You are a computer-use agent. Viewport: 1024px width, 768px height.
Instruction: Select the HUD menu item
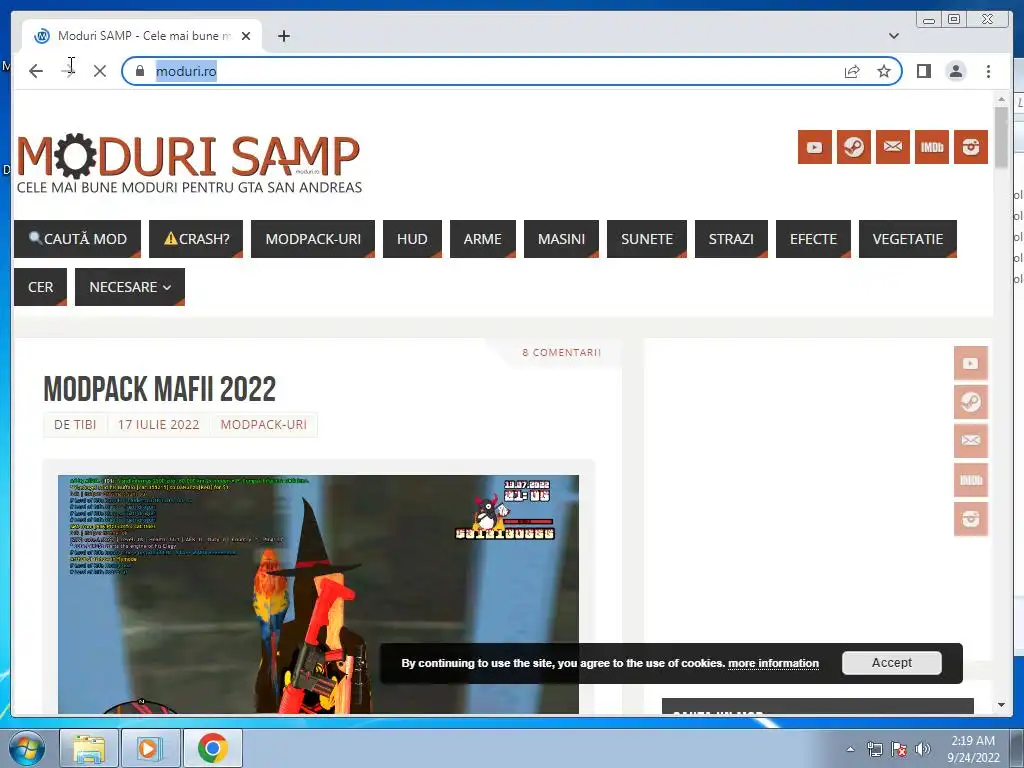click(412, 239)
